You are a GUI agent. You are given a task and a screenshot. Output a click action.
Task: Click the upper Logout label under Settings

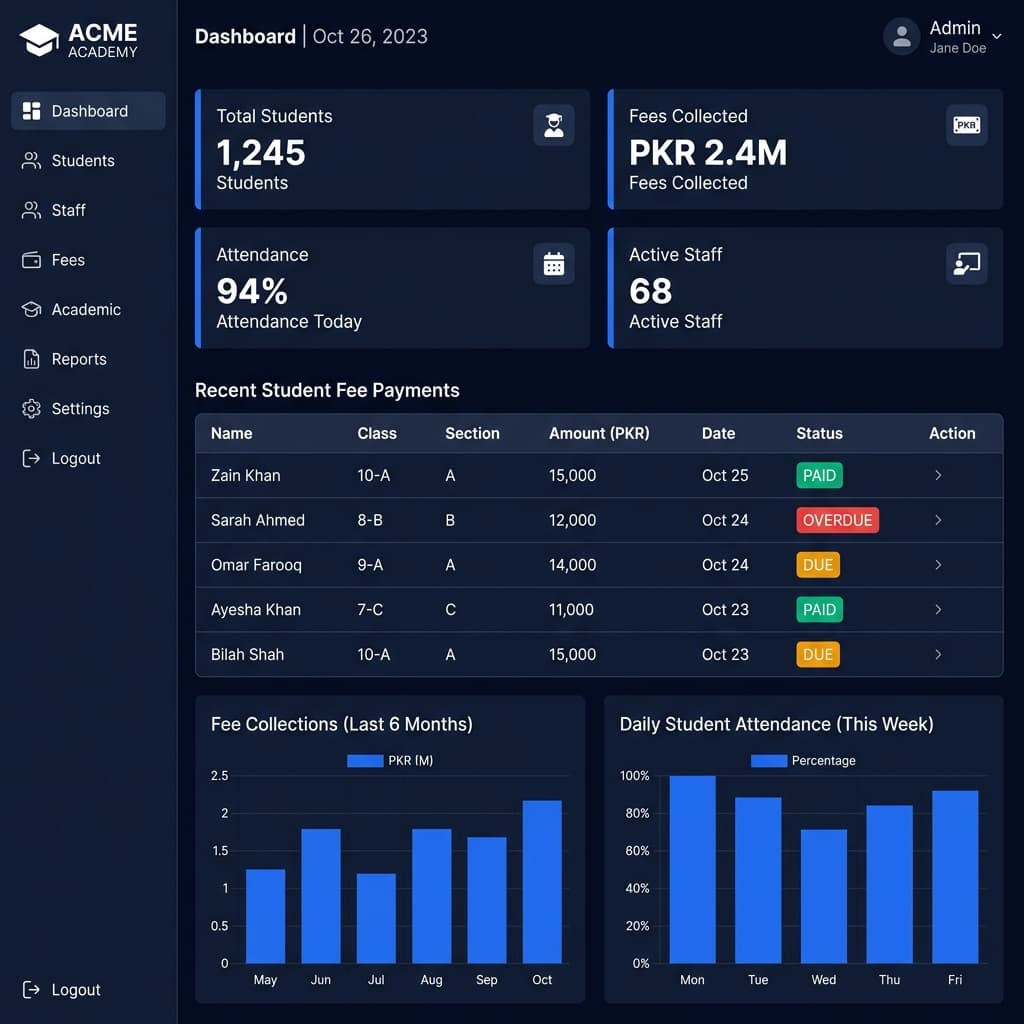76,458
